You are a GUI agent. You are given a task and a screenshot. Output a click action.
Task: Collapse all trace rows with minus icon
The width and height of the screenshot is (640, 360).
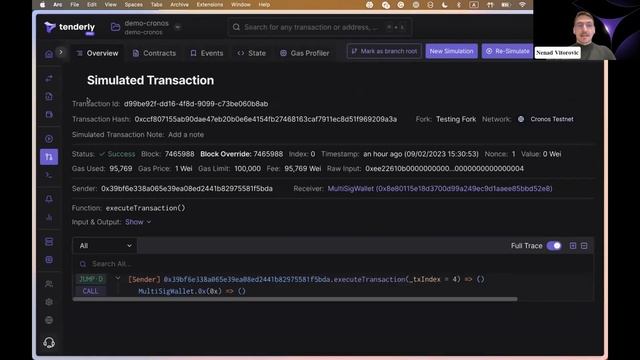[x=584, y=246]
